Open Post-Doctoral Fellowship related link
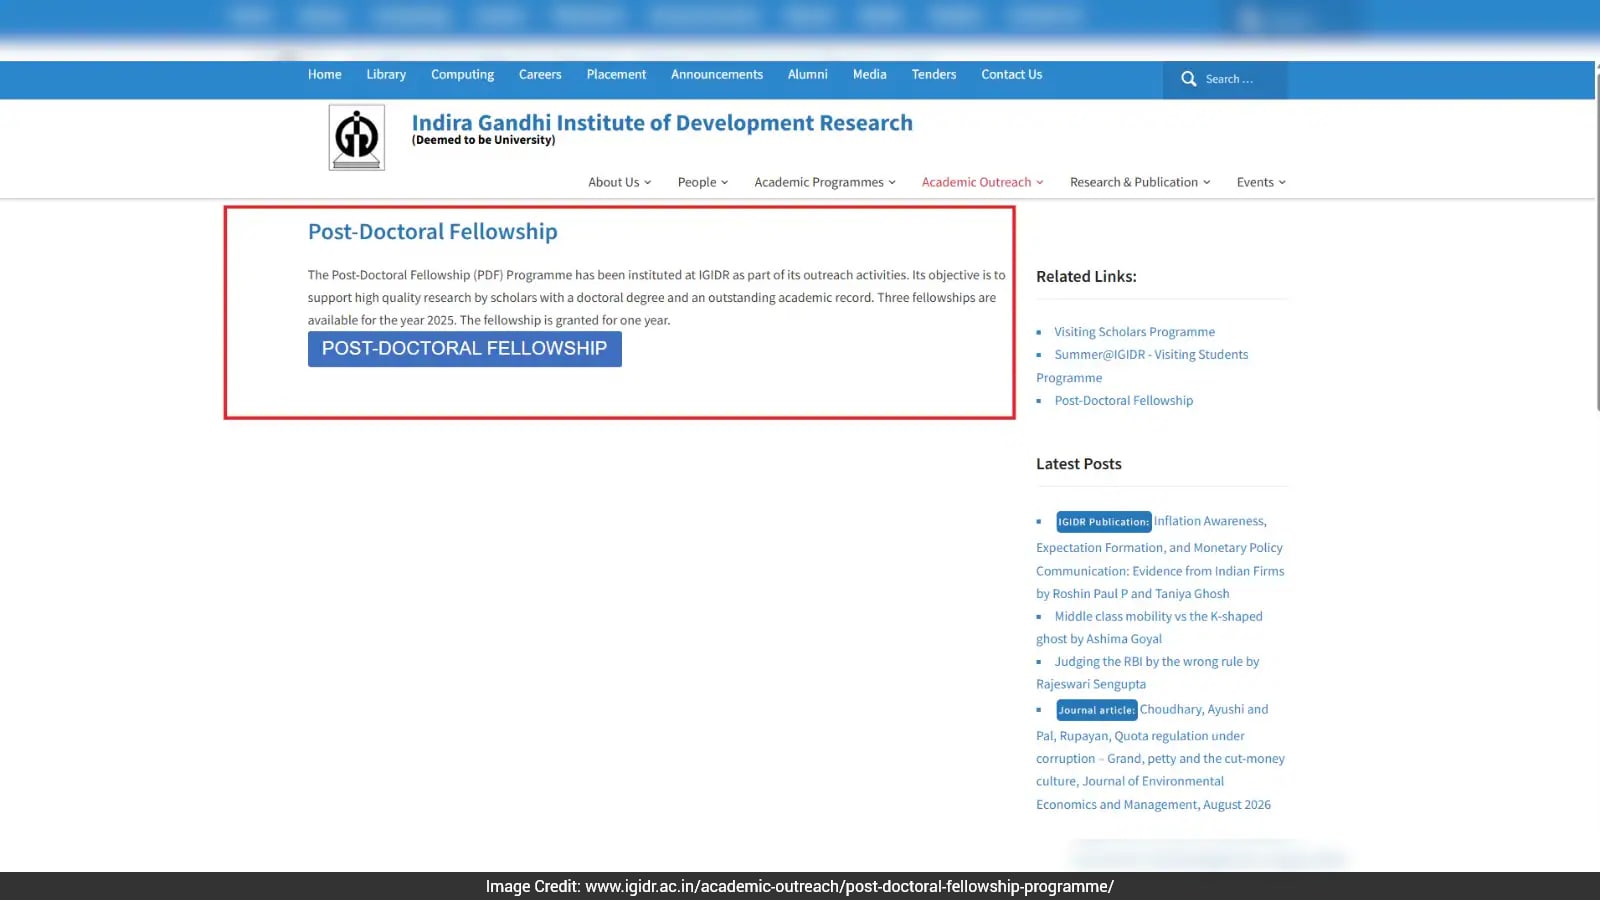The width and height of the screenshot is (1600, 900). point(1123,401)
